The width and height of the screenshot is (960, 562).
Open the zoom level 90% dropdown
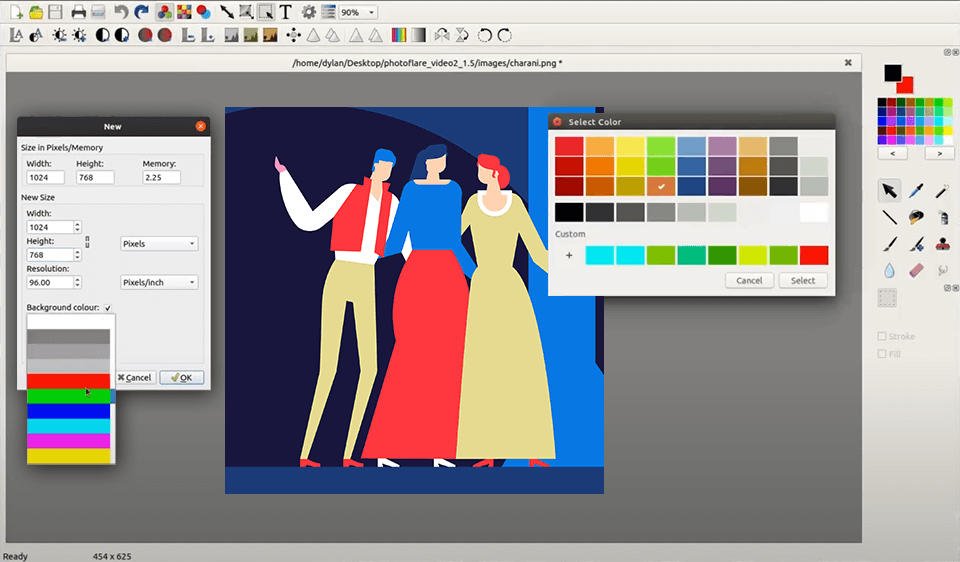[358, 12]
